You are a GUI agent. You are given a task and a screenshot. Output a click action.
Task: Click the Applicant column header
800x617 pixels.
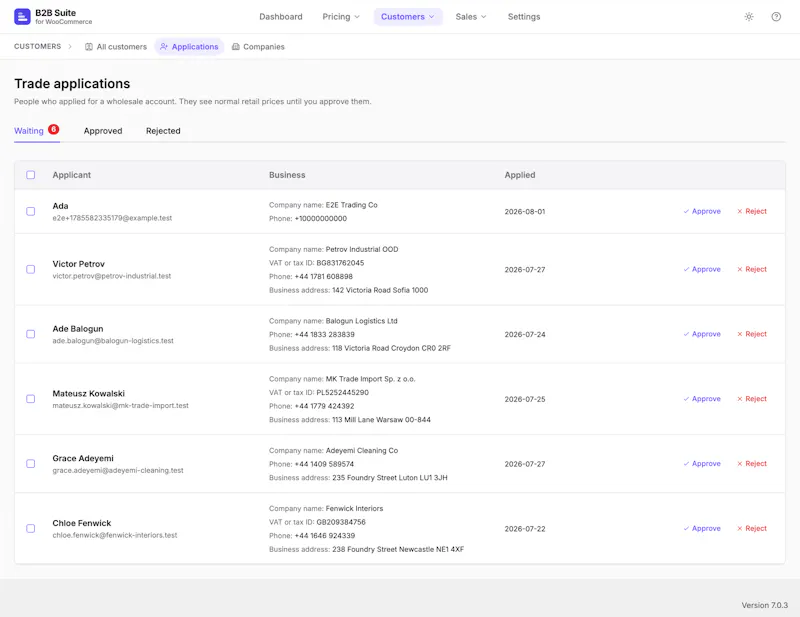[71, 175]
